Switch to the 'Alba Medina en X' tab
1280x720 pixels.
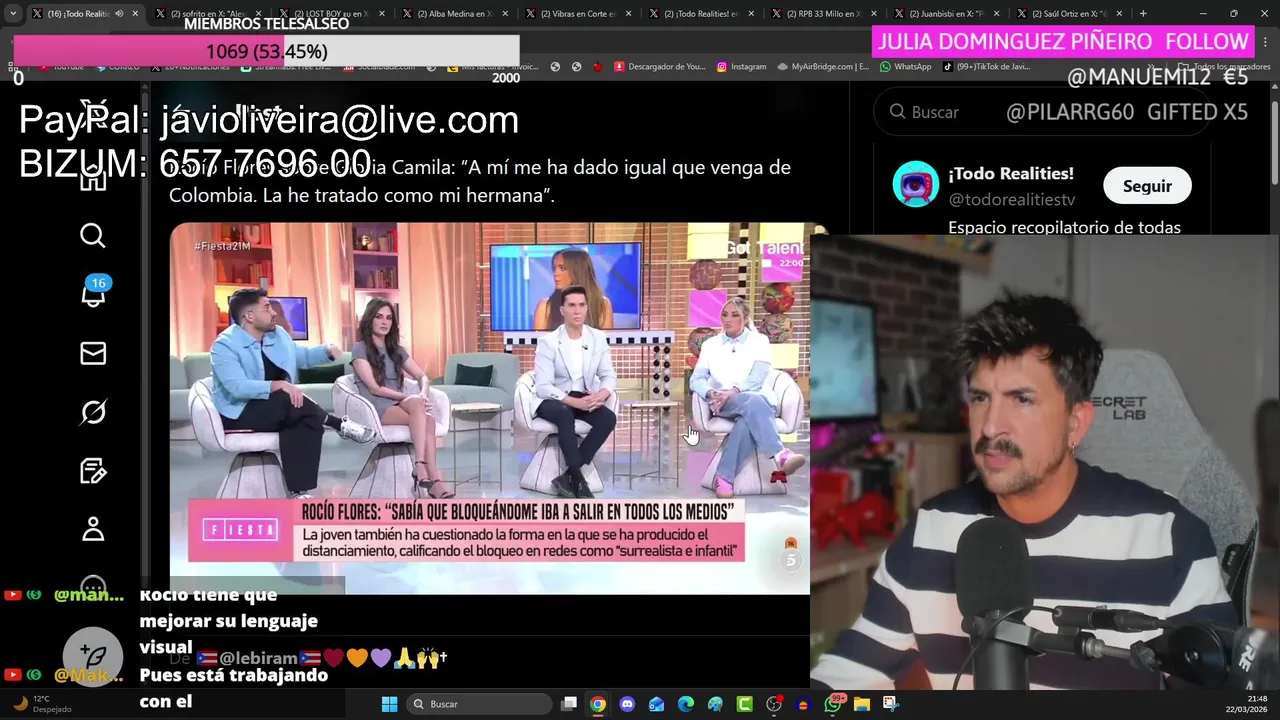[454, 14]
